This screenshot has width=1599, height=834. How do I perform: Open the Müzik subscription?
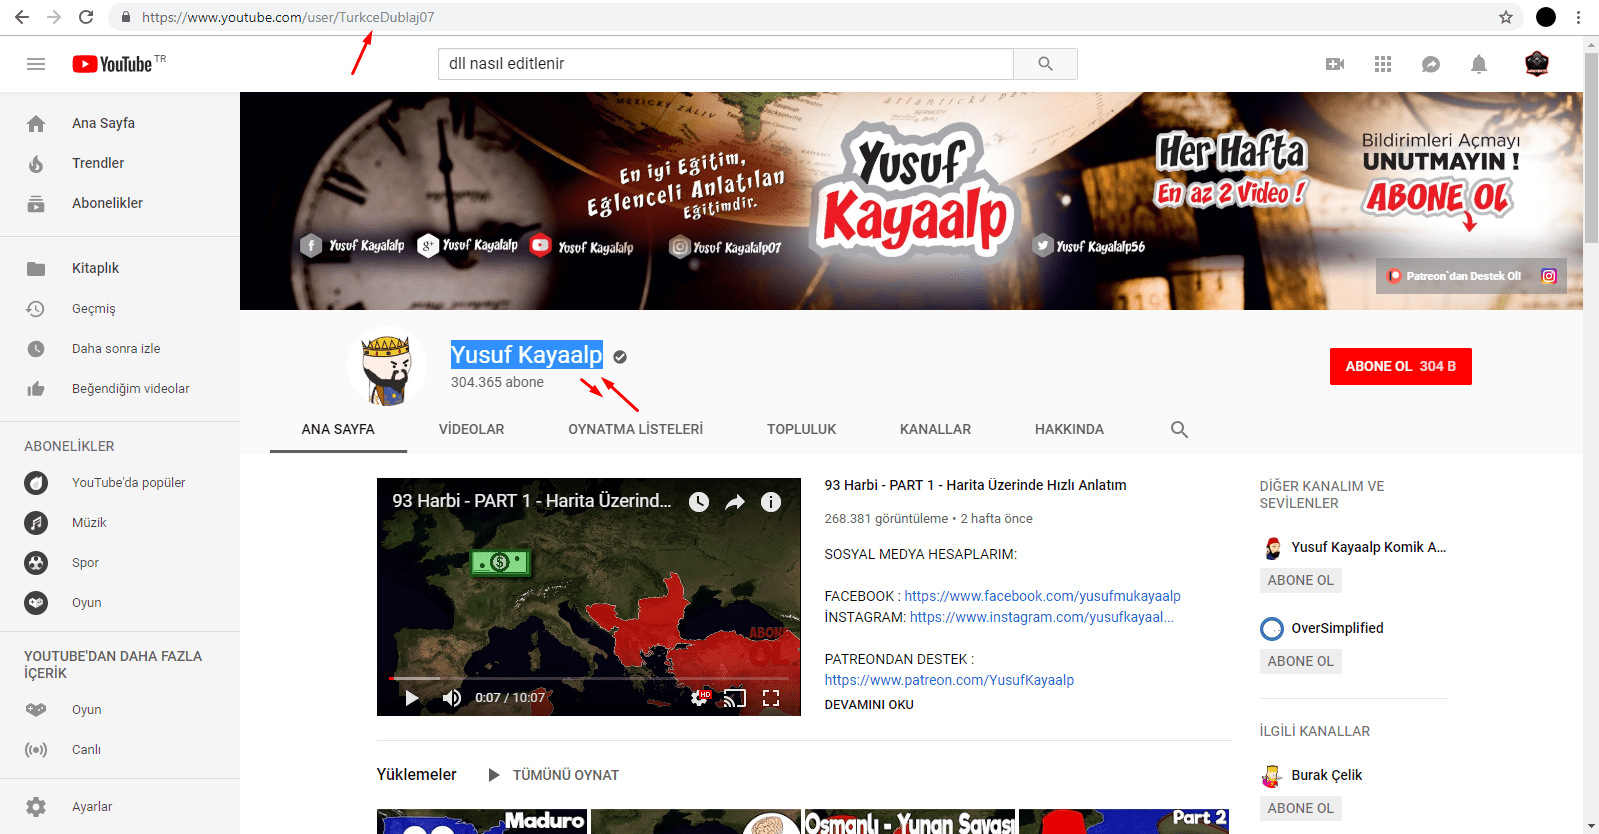coord(120,523)
